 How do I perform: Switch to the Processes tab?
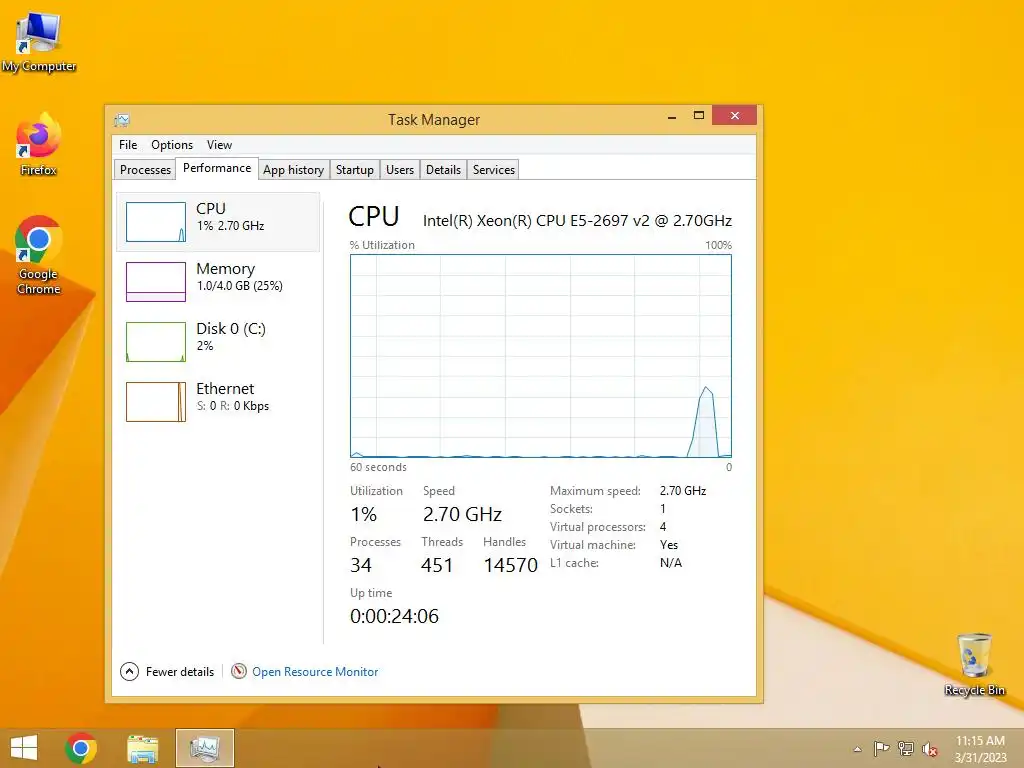[145, 170]
